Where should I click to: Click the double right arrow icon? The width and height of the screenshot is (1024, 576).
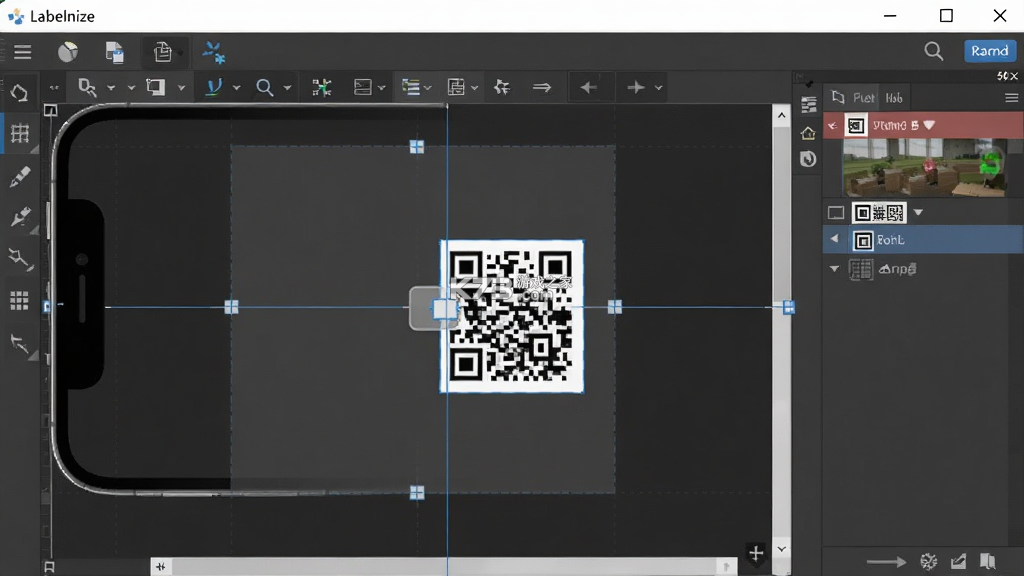(542, 87)
